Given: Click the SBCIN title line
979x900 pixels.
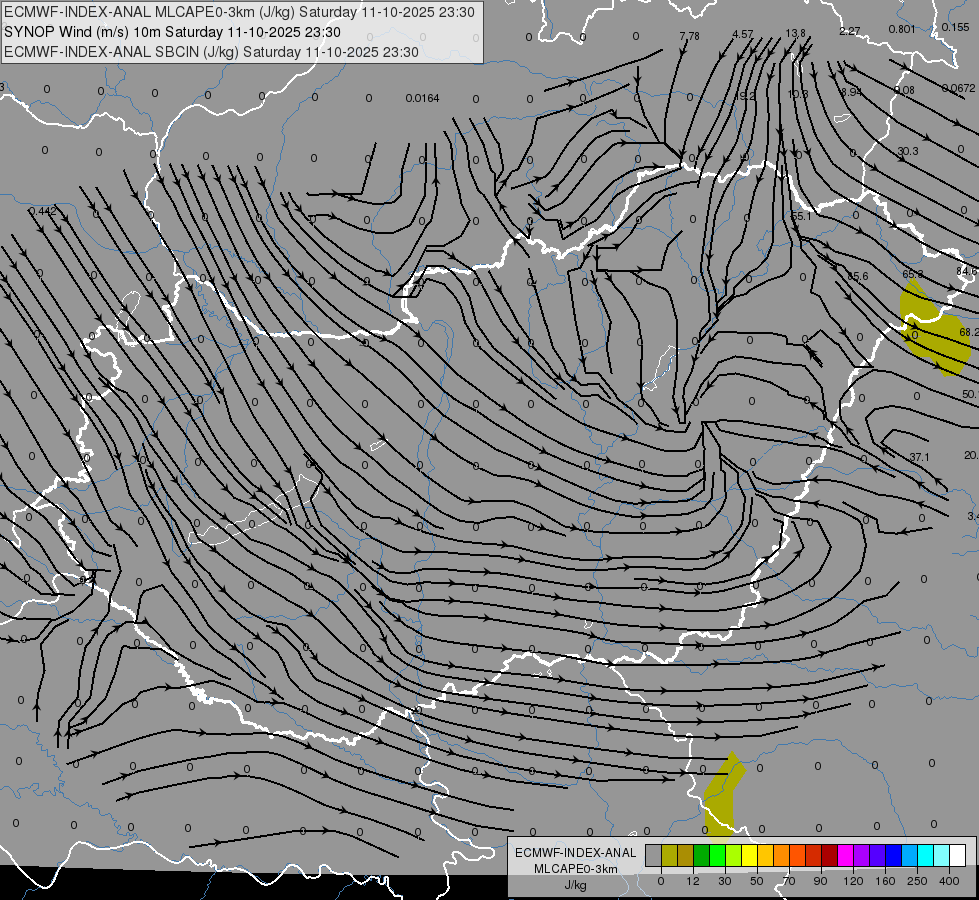Looking at the screenshot, I should click(x=211, y=52).
